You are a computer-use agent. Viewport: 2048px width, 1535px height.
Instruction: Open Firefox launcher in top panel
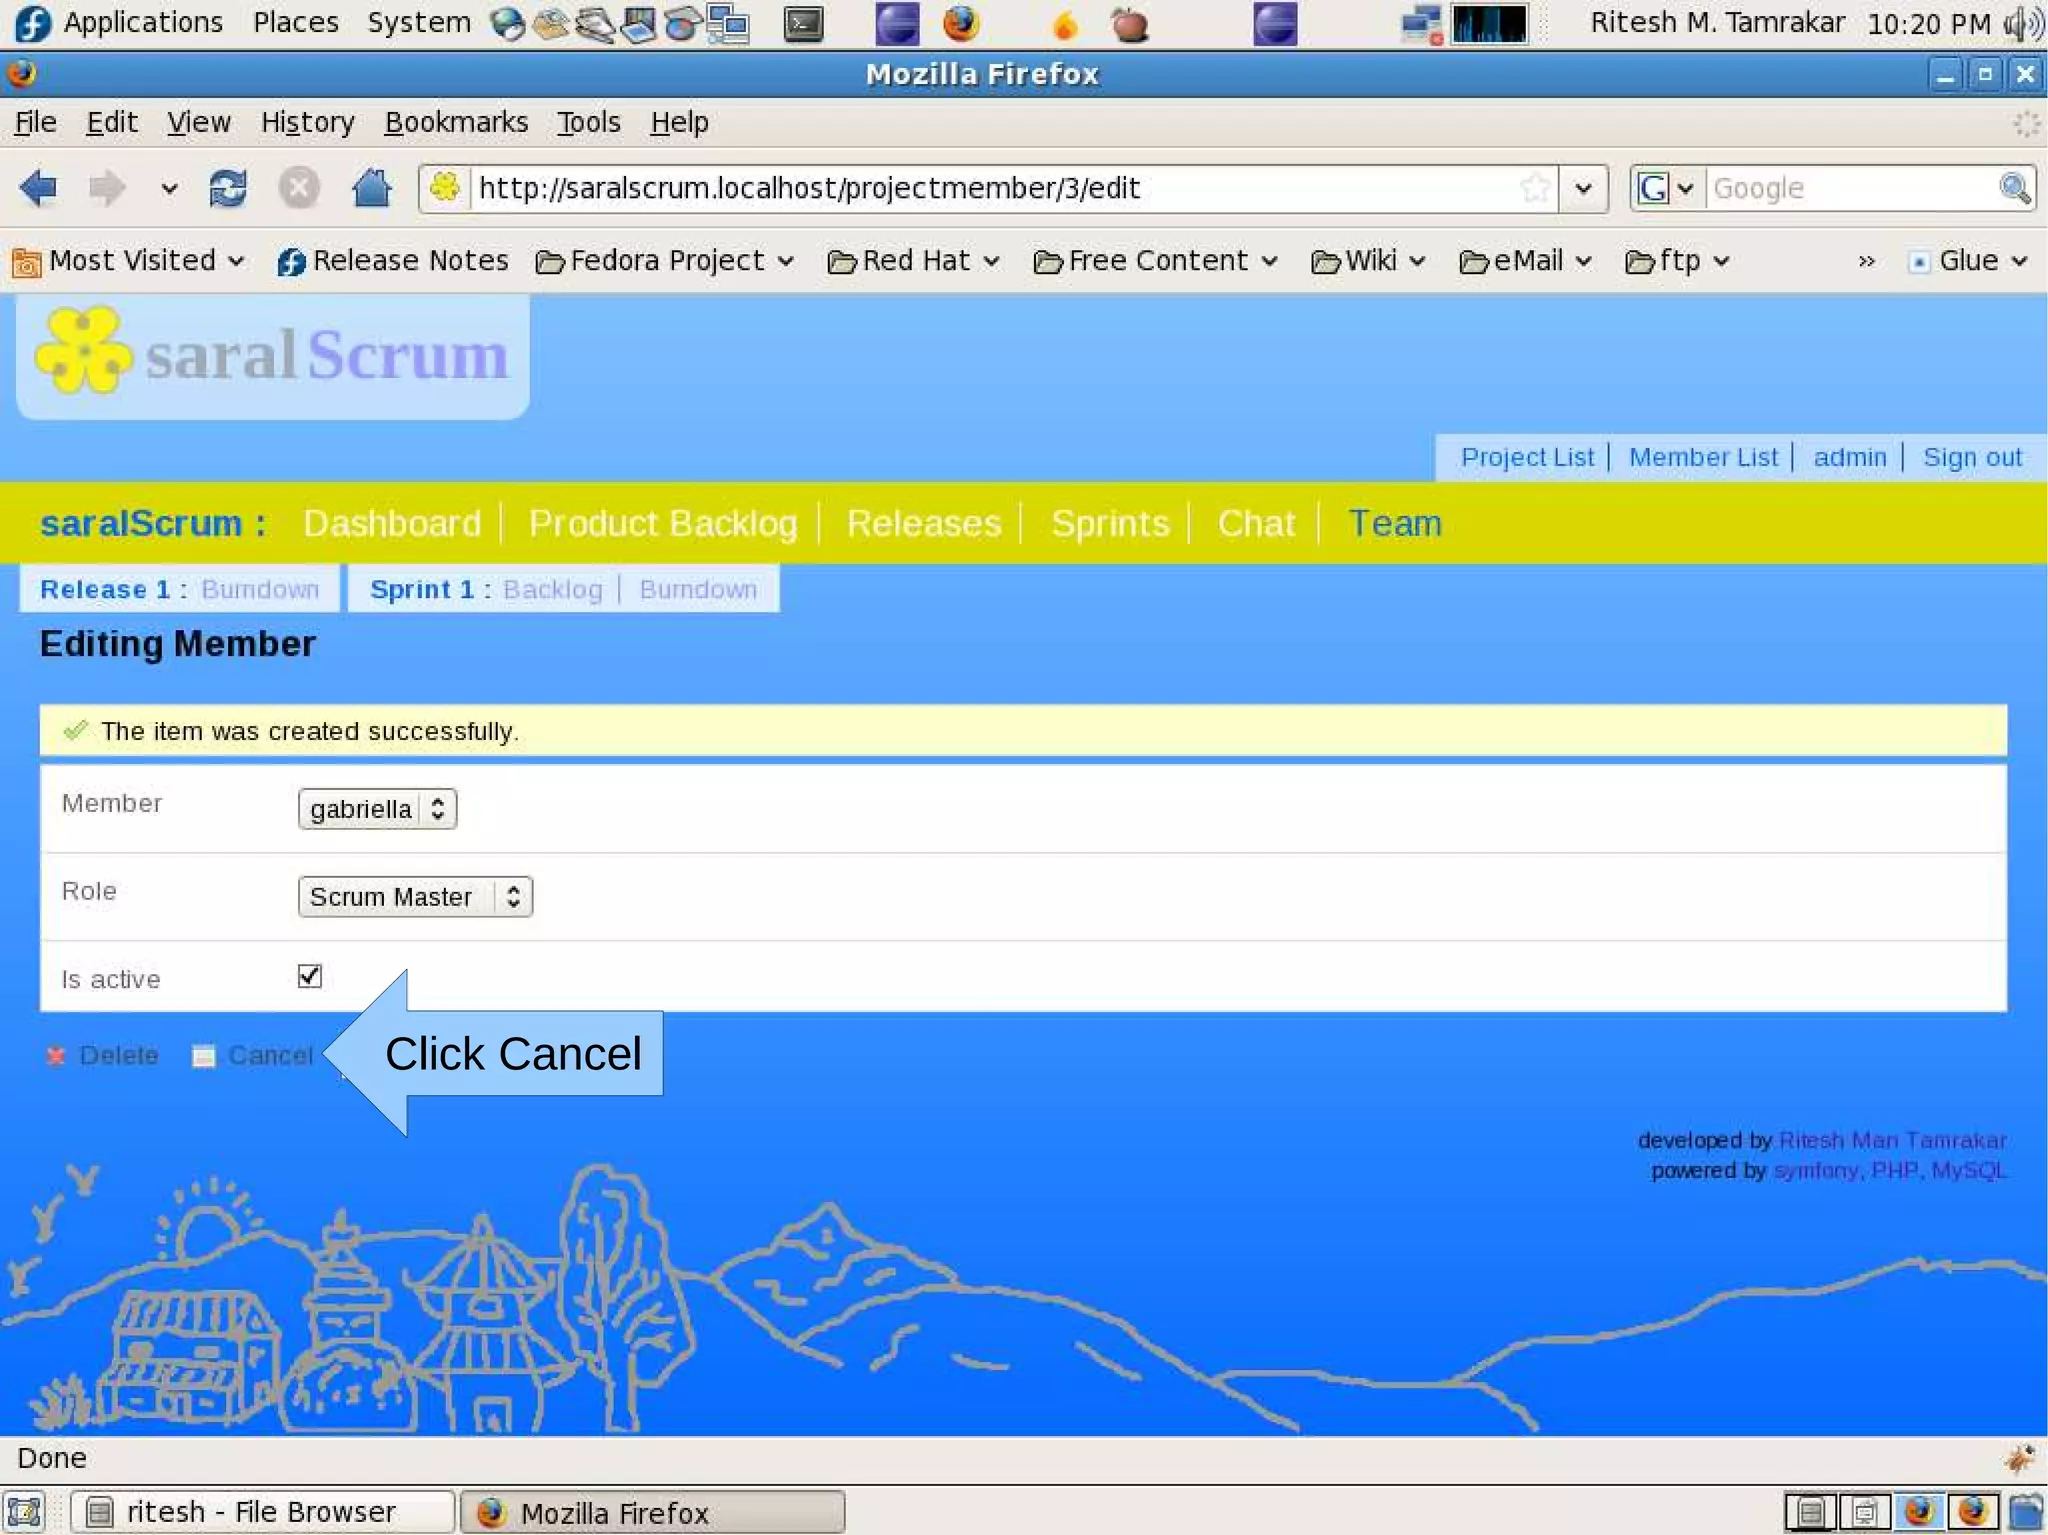[961, 23]
